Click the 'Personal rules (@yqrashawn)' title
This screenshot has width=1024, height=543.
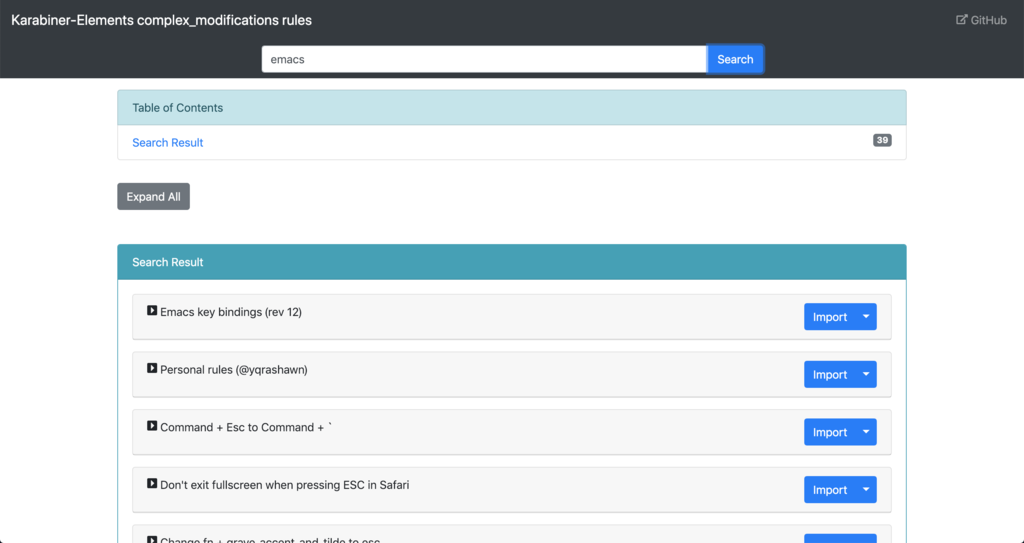(234, 370)
